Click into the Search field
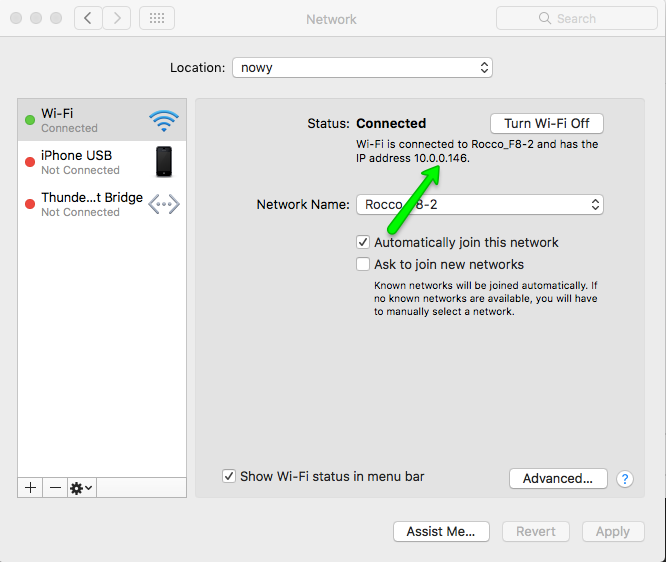The height and width of the screenshot is (562, 666). (576, 18)
